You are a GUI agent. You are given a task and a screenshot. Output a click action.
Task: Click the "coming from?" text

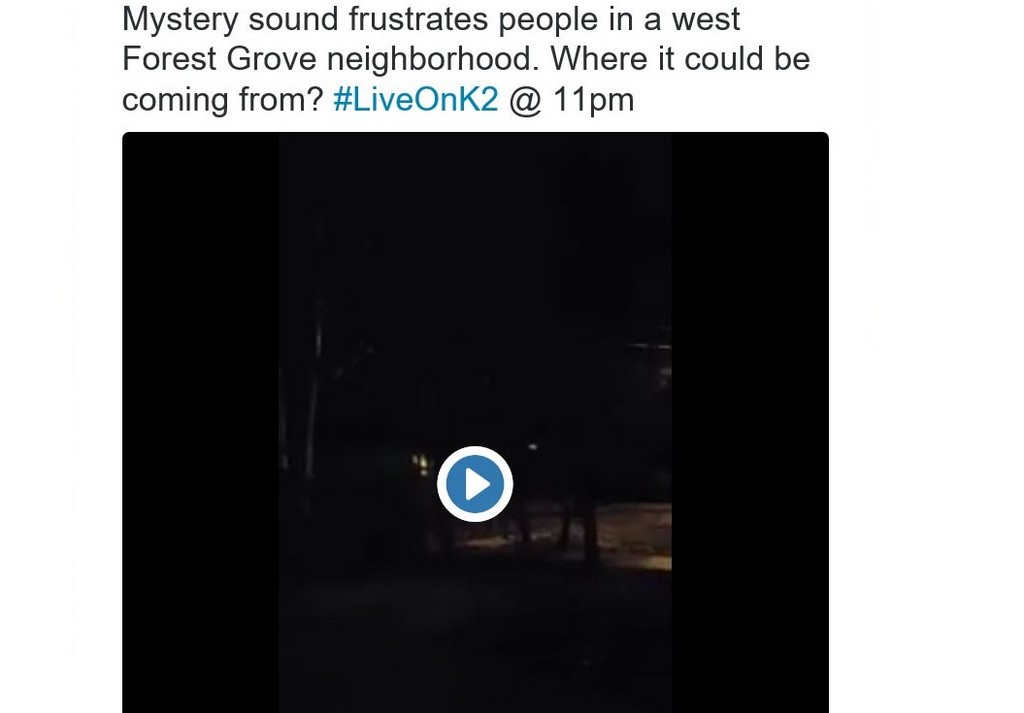pyautogui.click(x=223, y=99)
